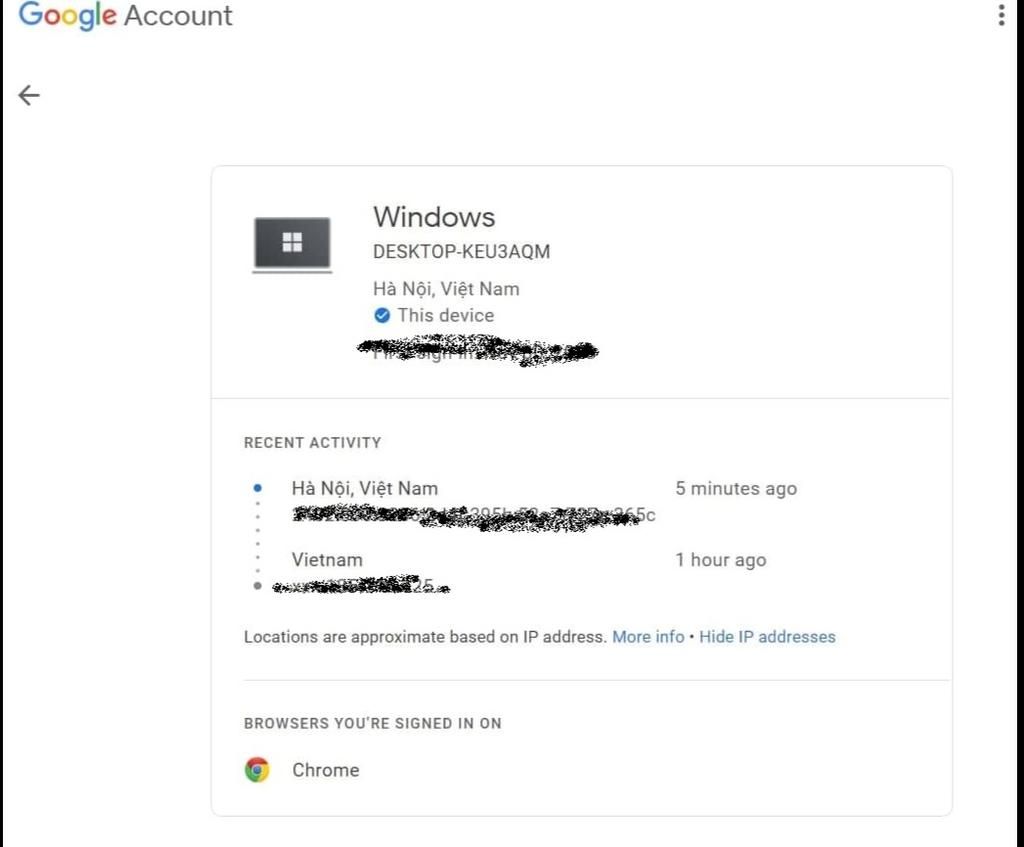The width and height of the screenshot is (1024, 847).
Task: Click the blue dot for latest activity
Action: [257, 488]
